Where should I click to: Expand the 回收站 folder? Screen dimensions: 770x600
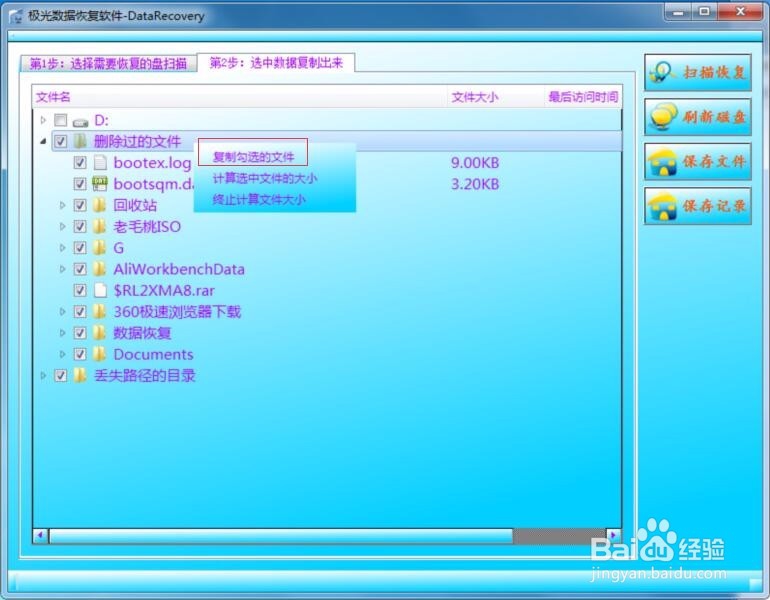pos(62,205)
